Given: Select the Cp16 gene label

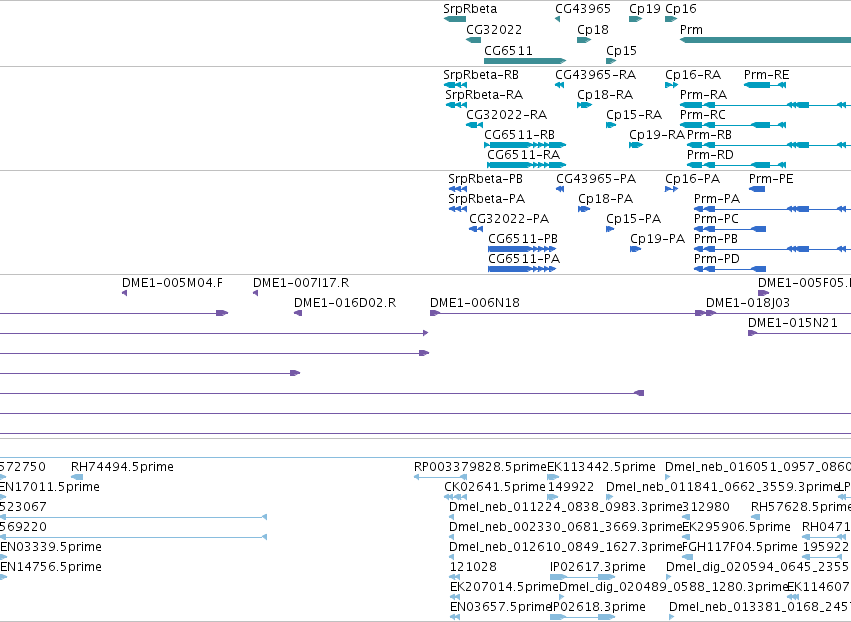Looking at the screenshot, I should [x=681, y=9].
